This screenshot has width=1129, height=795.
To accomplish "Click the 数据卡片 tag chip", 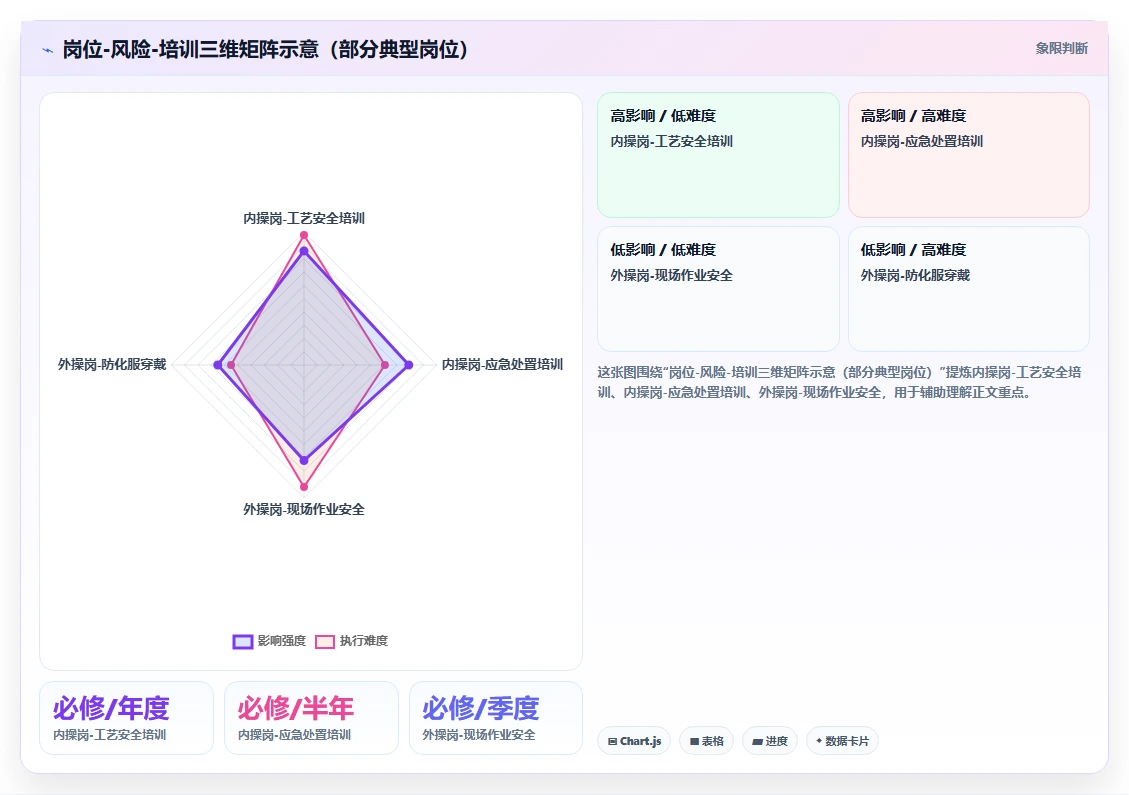I will click(x=842, y=741).
